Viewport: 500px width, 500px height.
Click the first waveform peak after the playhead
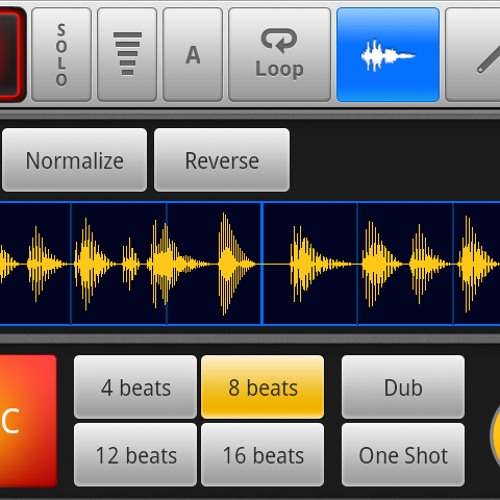pyautogui.click(x=302, y=264)
